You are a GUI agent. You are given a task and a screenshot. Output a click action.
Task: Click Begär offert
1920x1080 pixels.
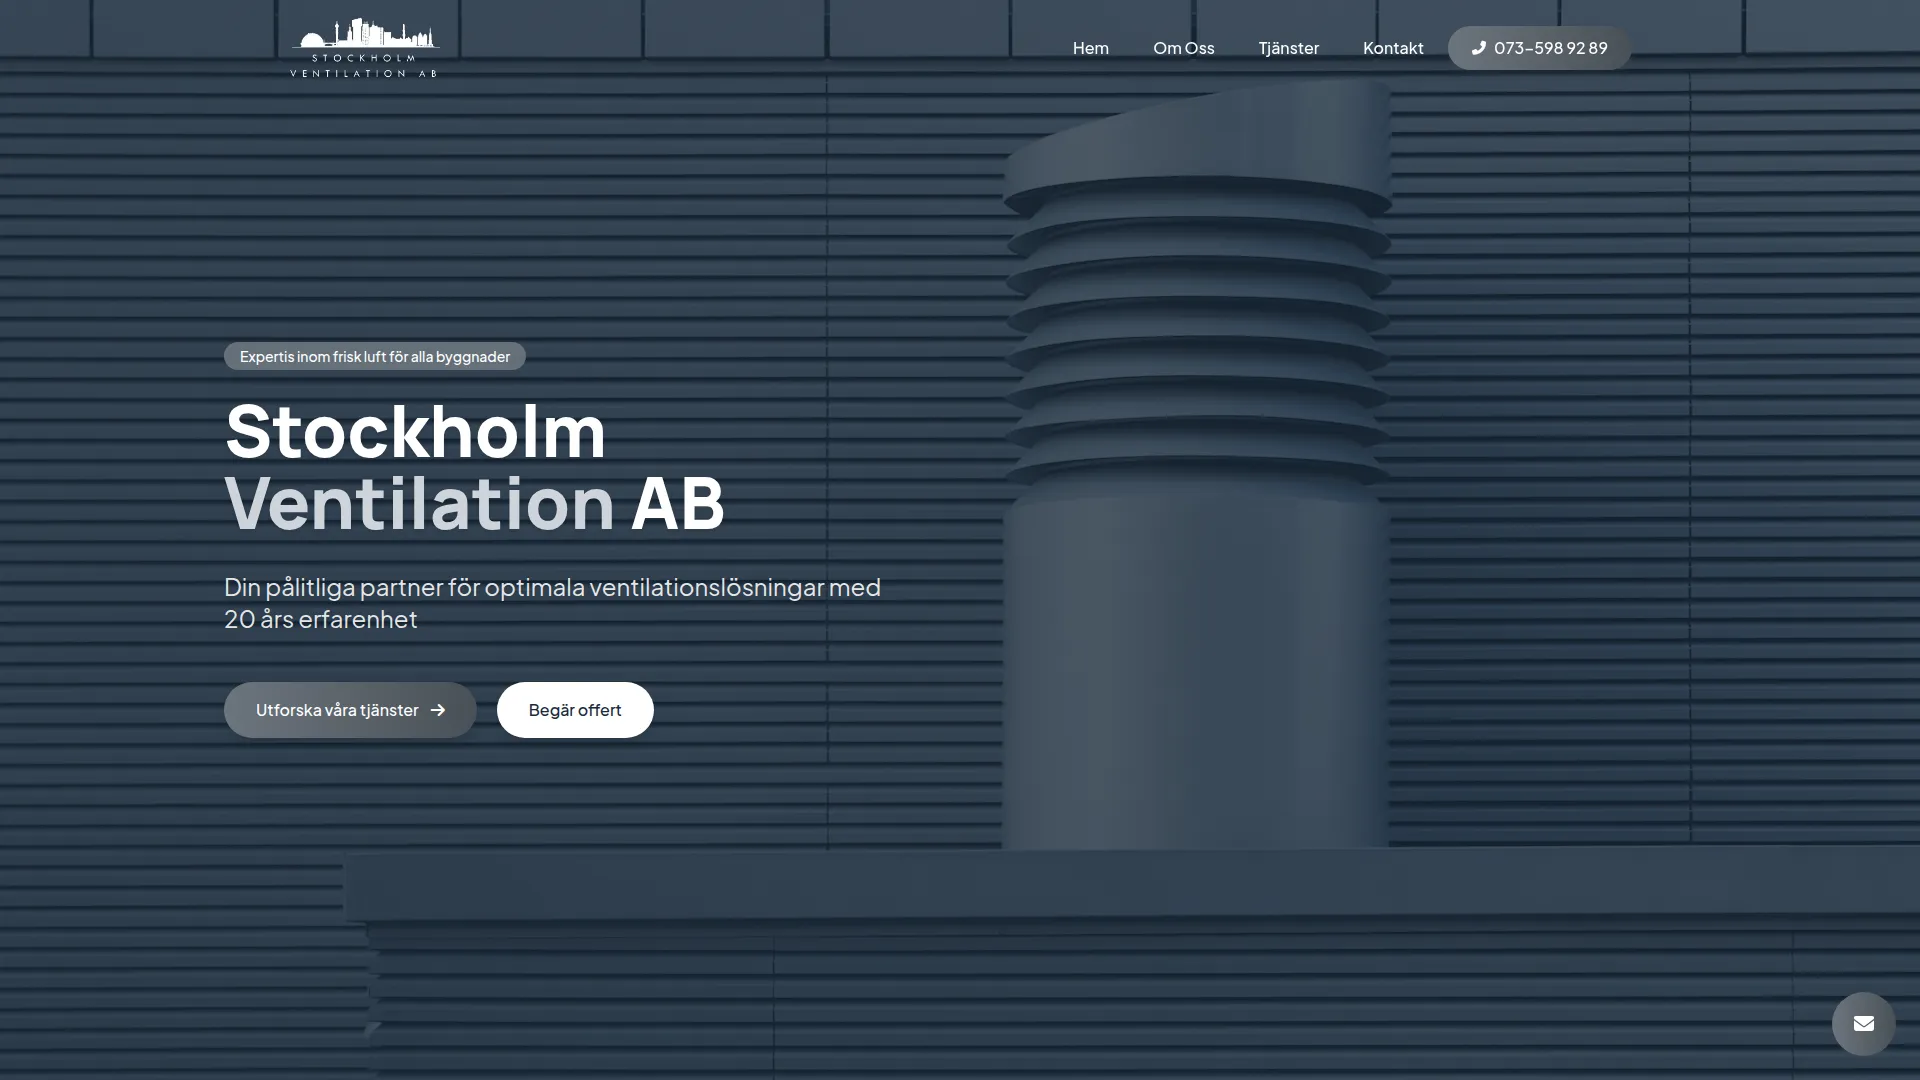click(x=575, y=710)
